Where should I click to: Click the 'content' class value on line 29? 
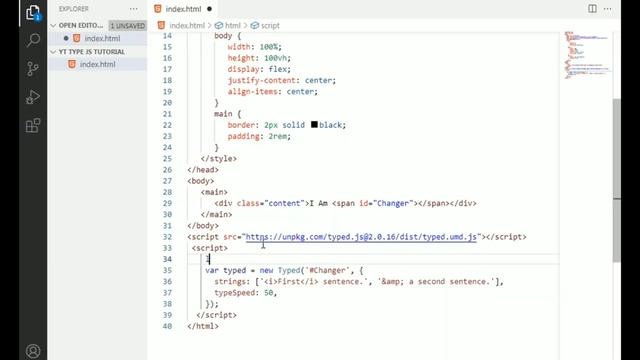284,203
